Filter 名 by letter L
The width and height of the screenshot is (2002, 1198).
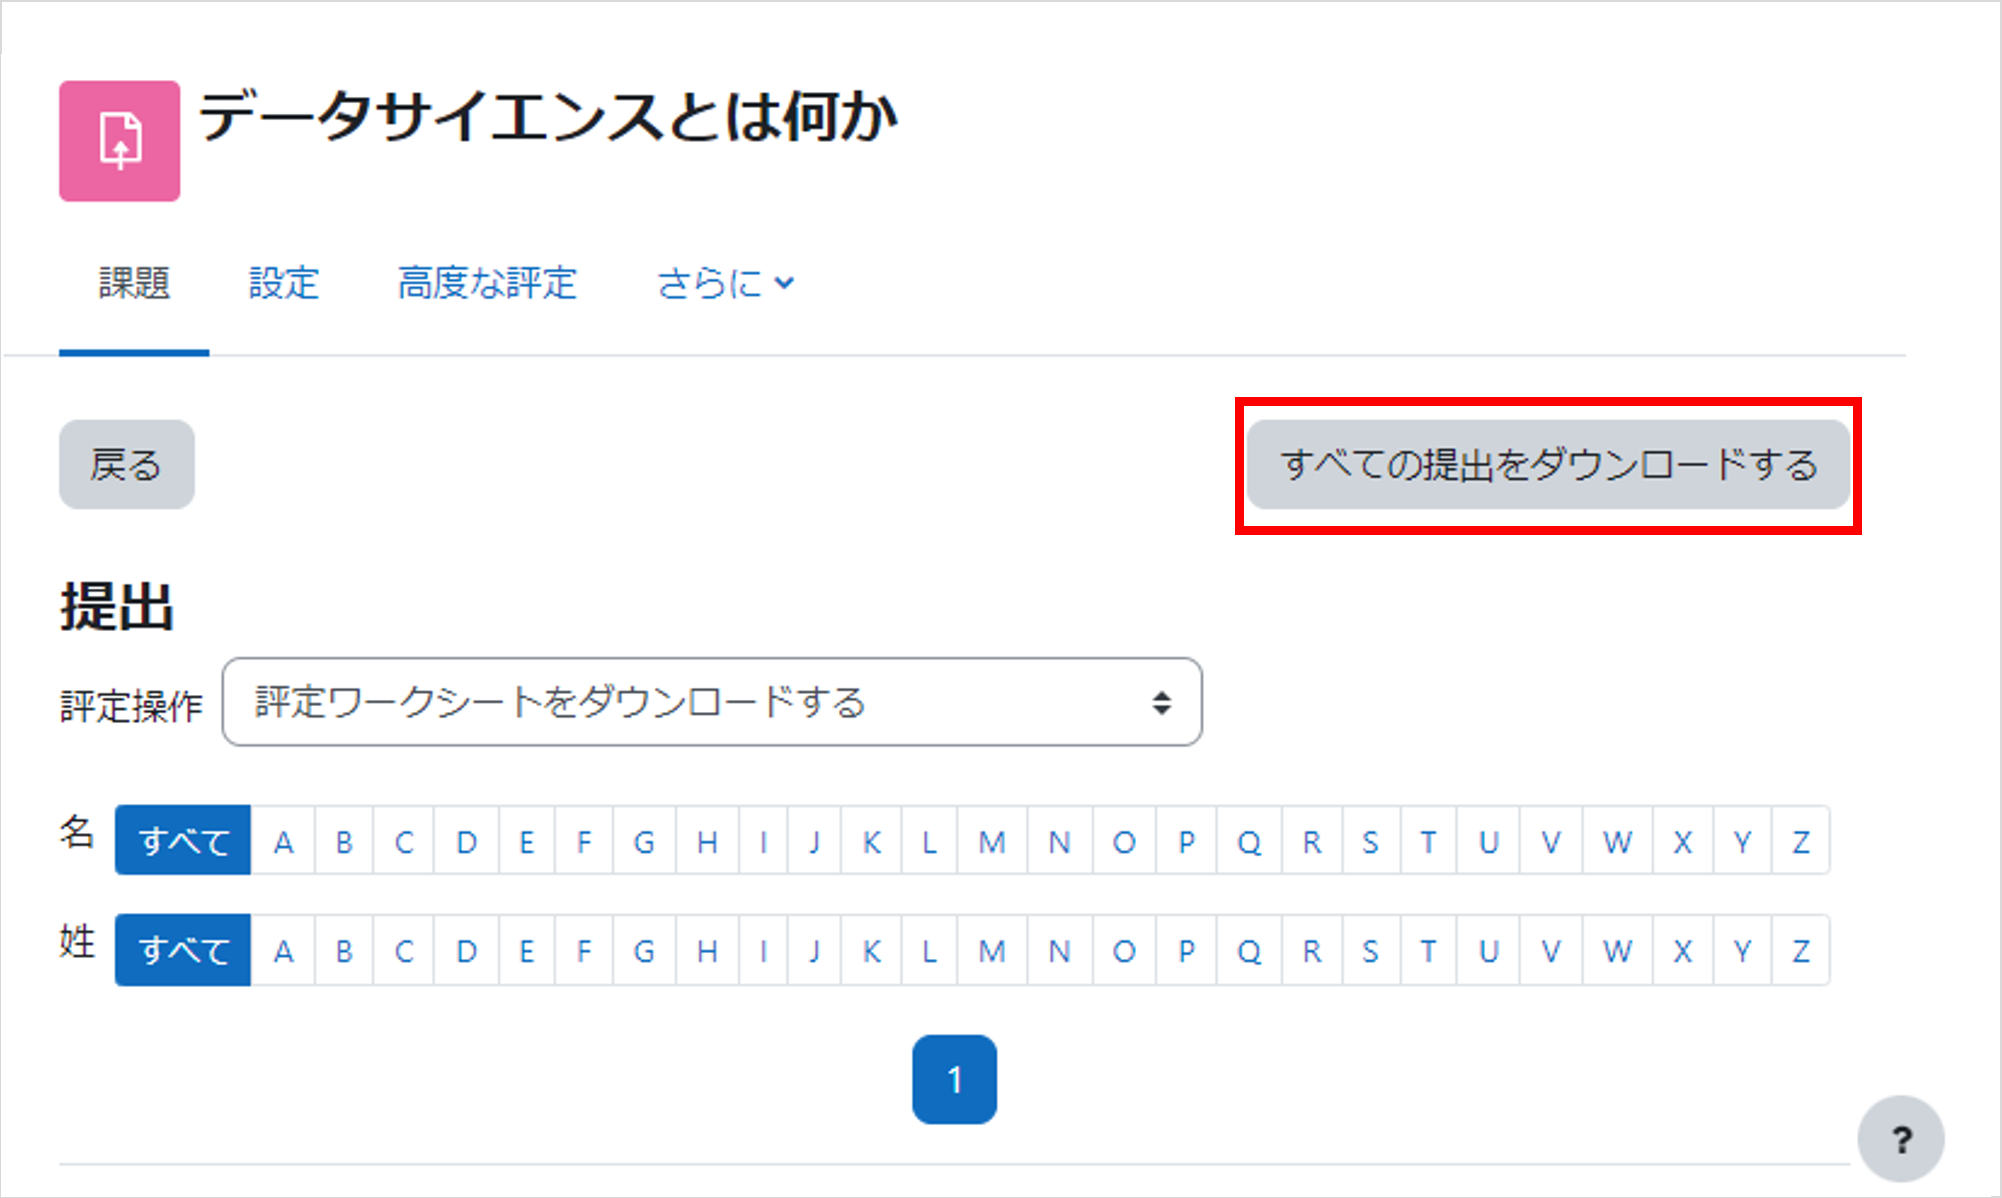930,840
